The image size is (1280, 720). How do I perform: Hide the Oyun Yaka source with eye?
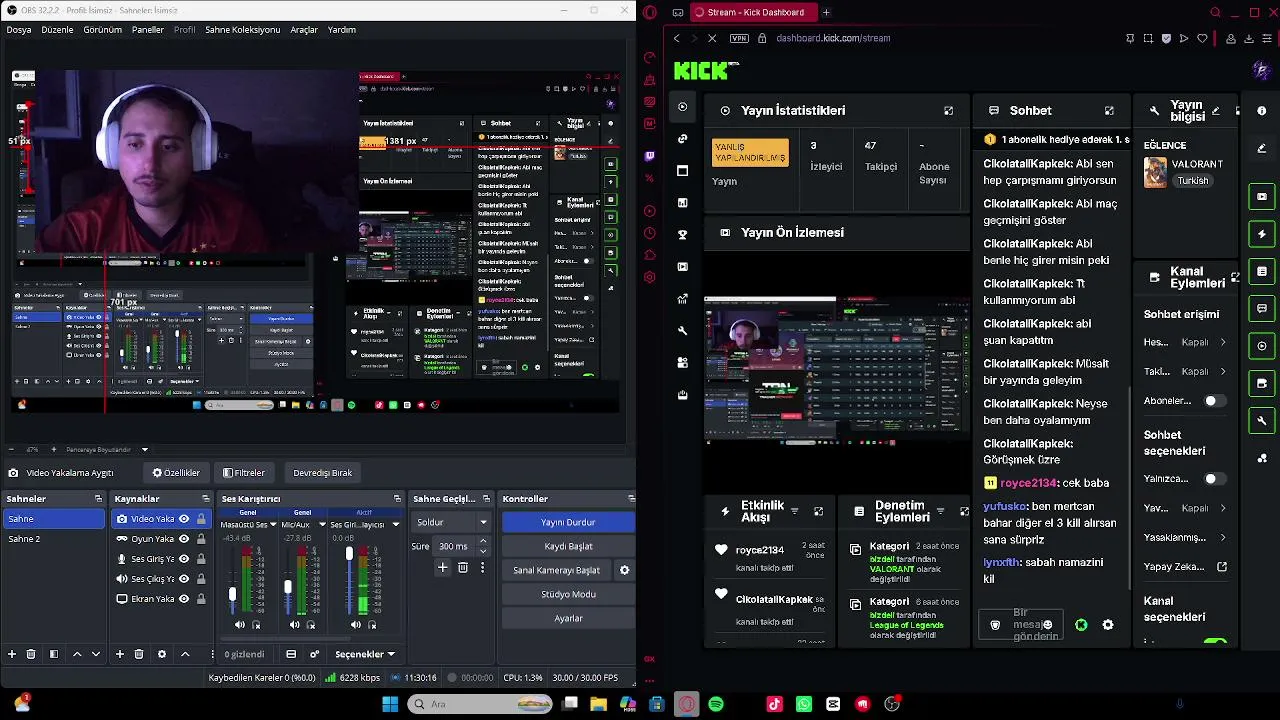point(184,539)
